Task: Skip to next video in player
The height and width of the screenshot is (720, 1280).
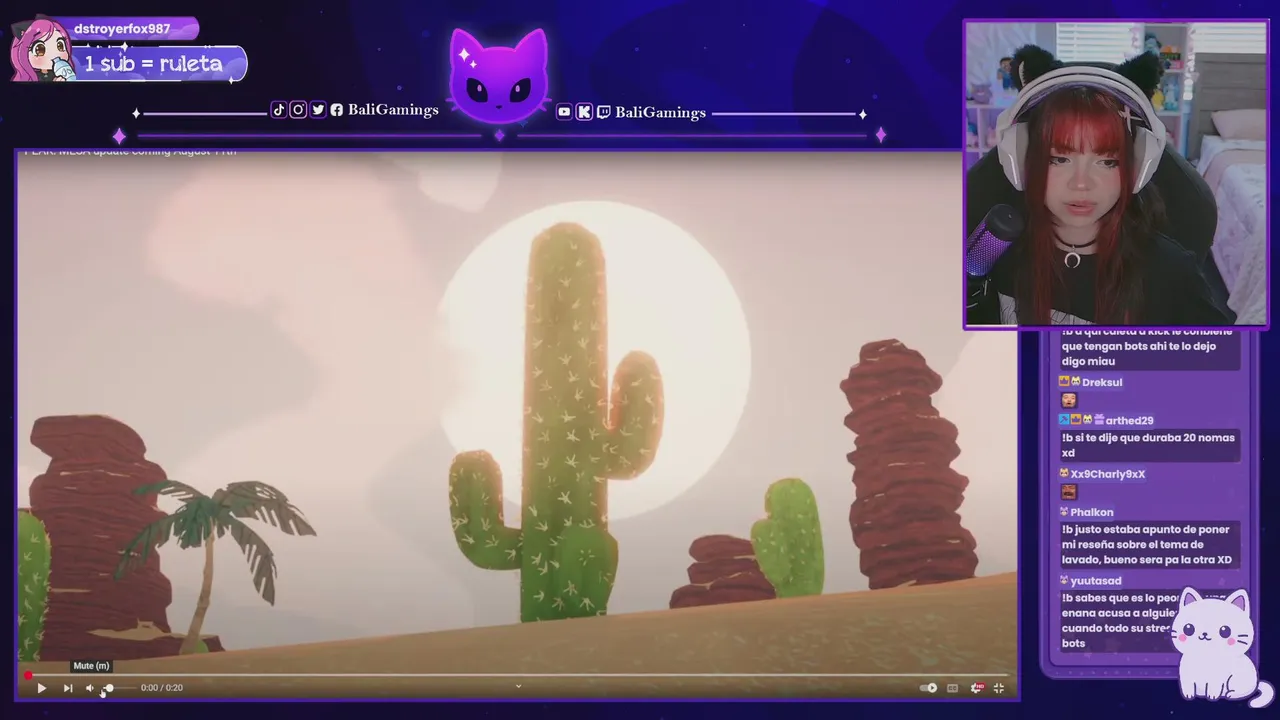Action: pyautogui.click(x=67, y=688)
